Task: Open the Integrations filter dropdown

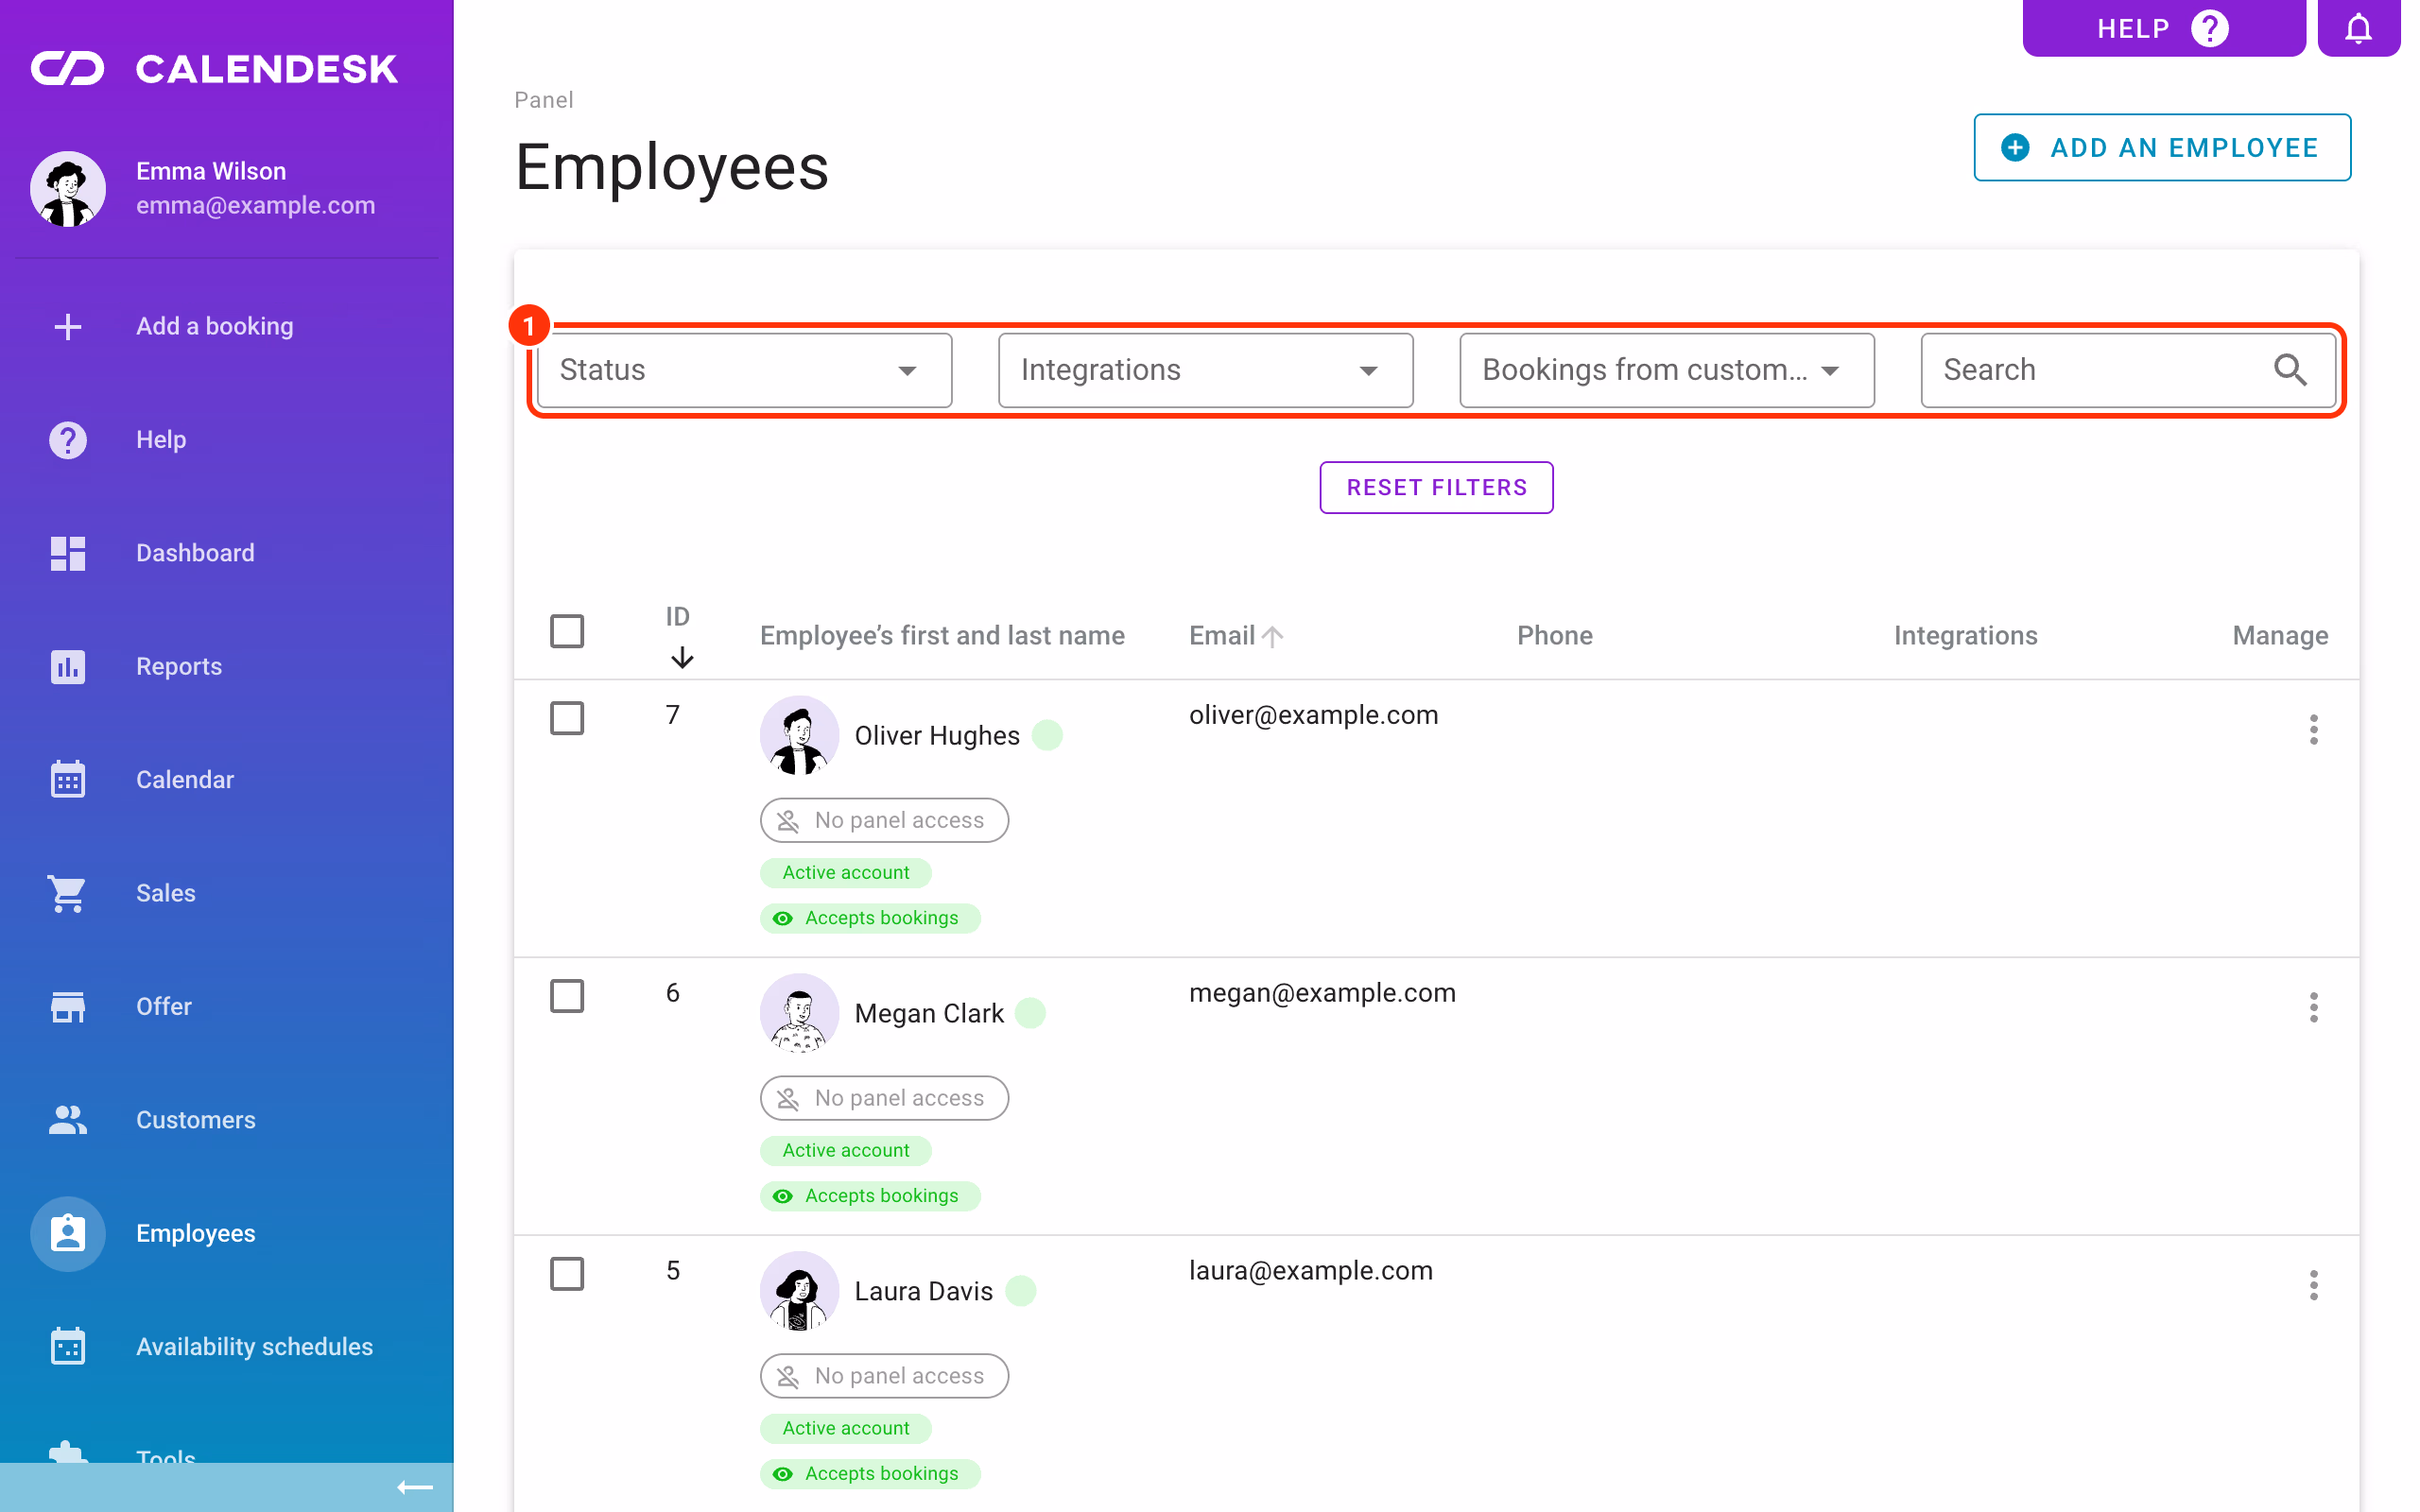Action: coord(1205,370)
